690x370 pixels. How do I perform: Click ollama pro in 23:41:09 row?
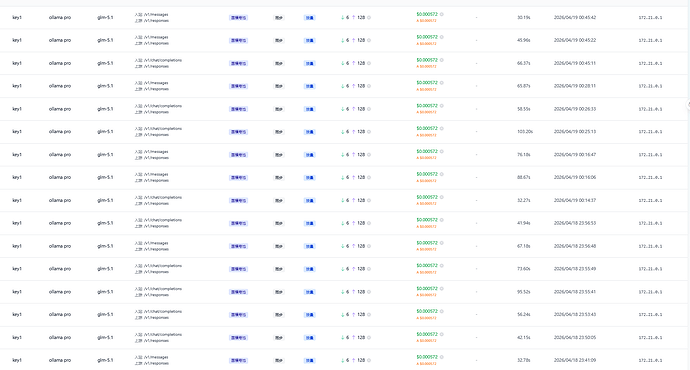[x=60, y=361]
